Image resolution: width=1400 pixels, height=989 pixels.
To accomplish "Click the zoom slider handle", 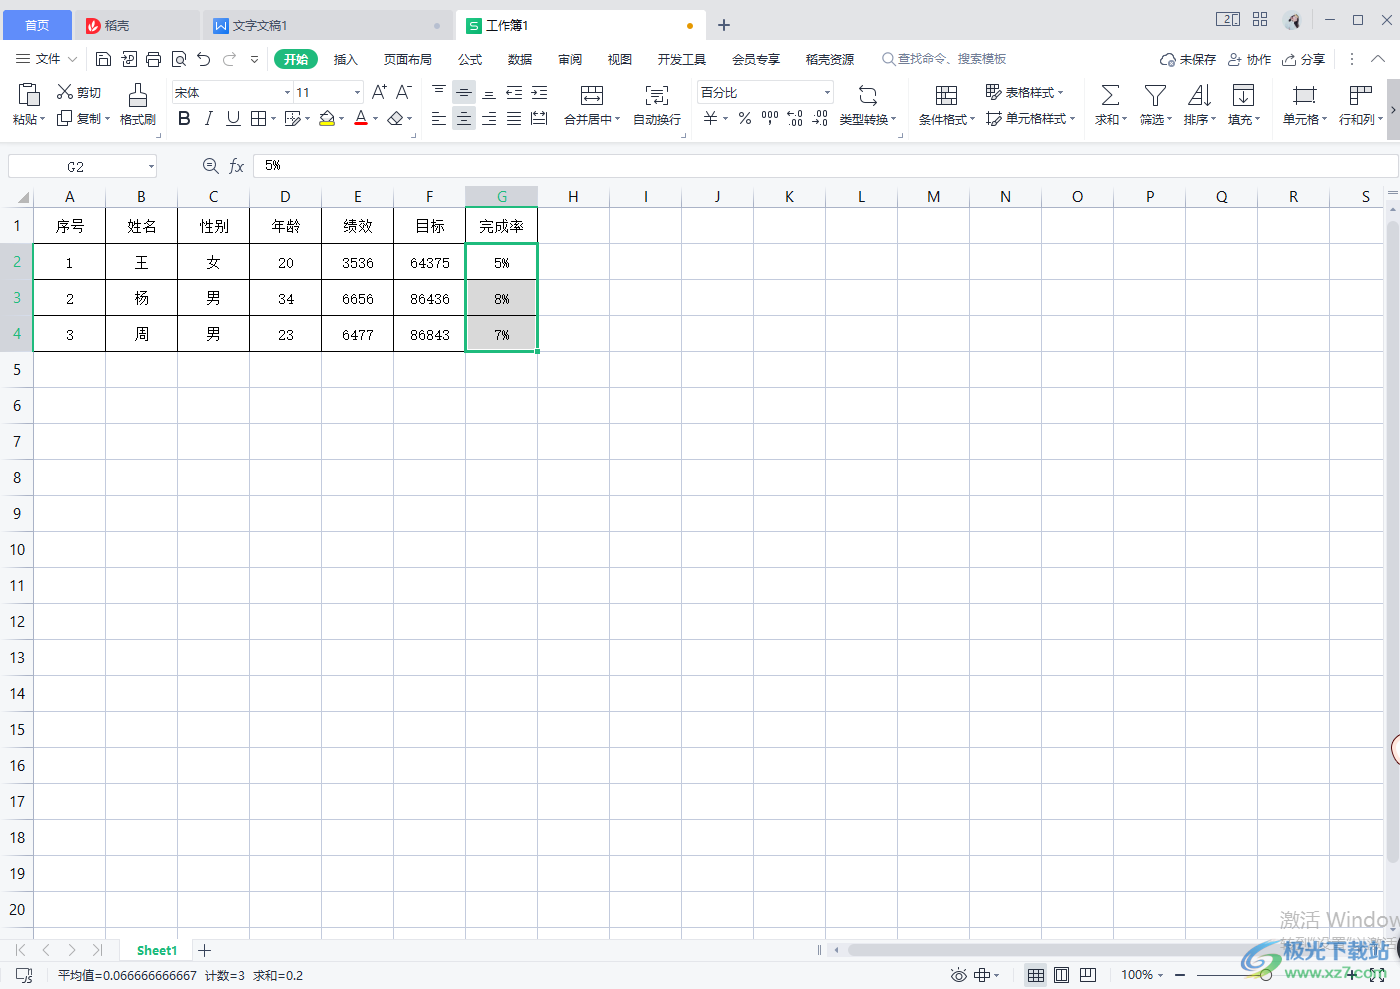I will click(1266, 975).
